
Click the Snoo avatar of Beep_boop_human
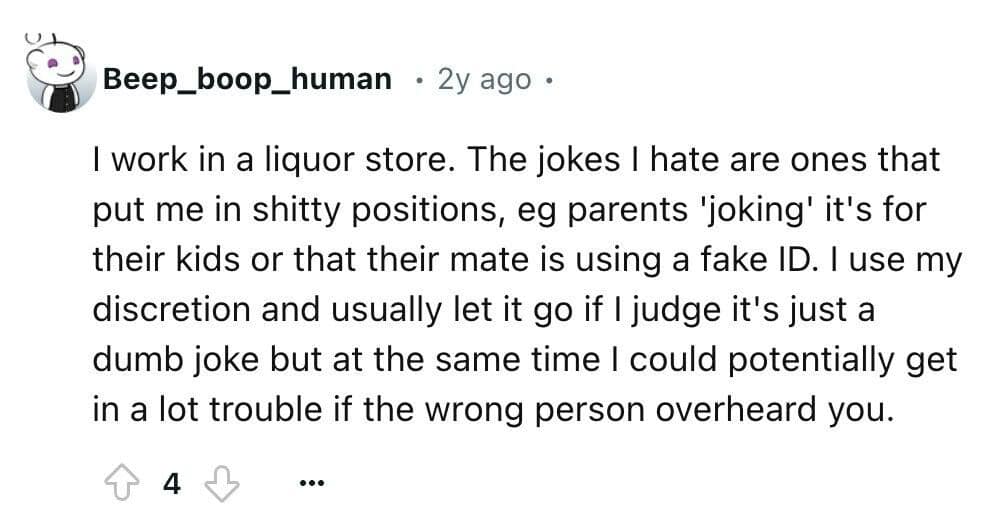pos(57,77)
